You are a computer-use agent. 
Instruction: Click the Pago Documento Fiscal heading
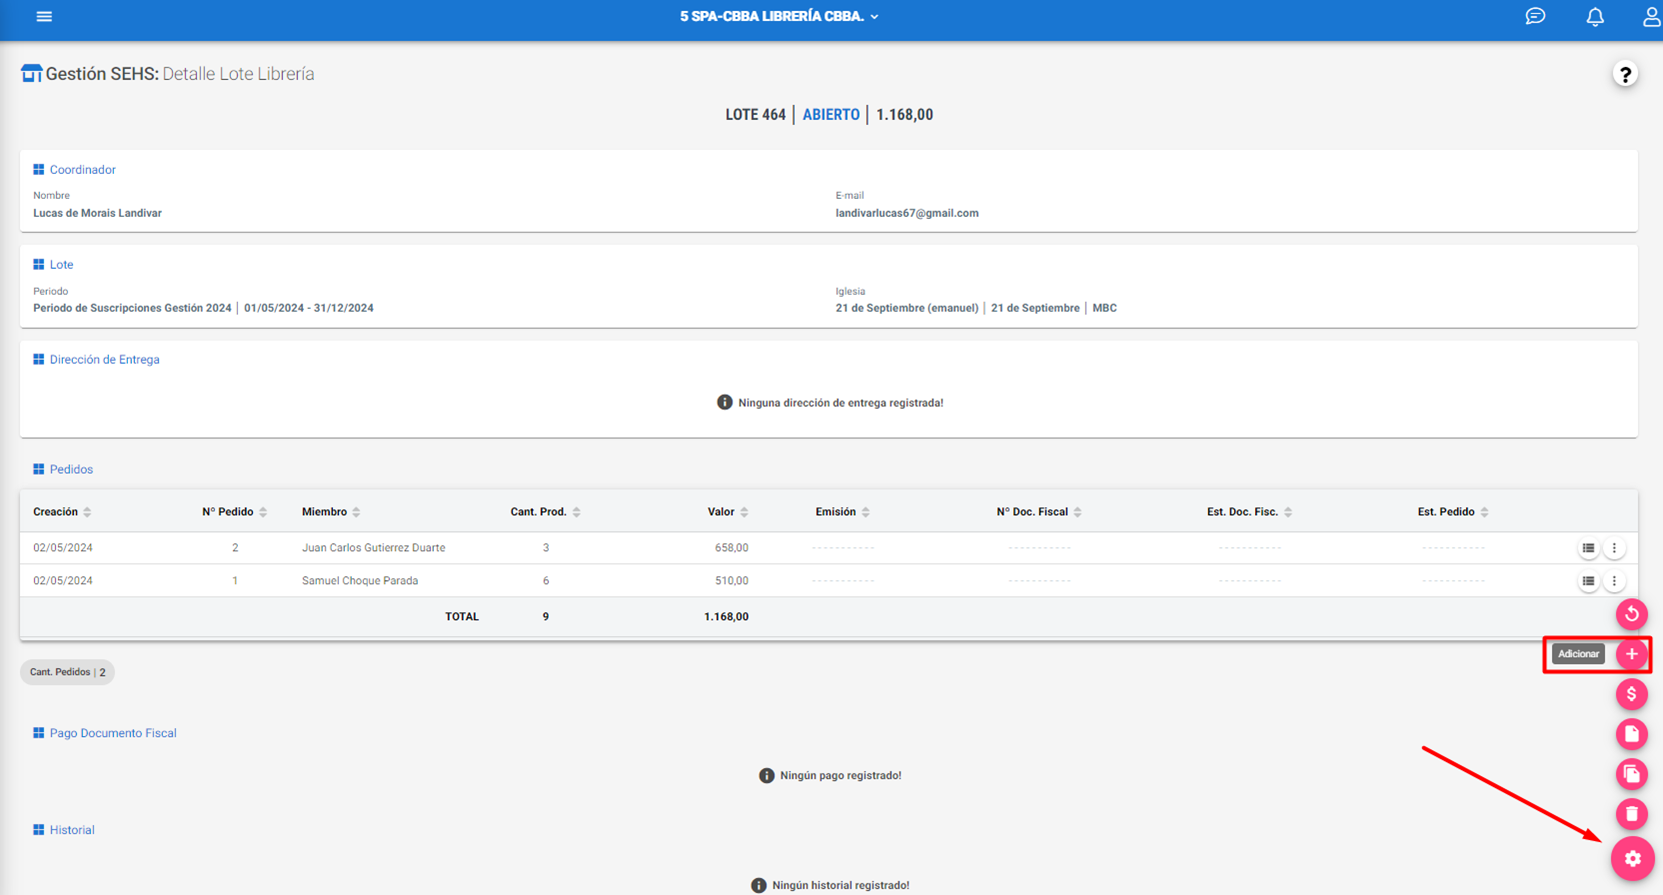(x=113, y=733)
